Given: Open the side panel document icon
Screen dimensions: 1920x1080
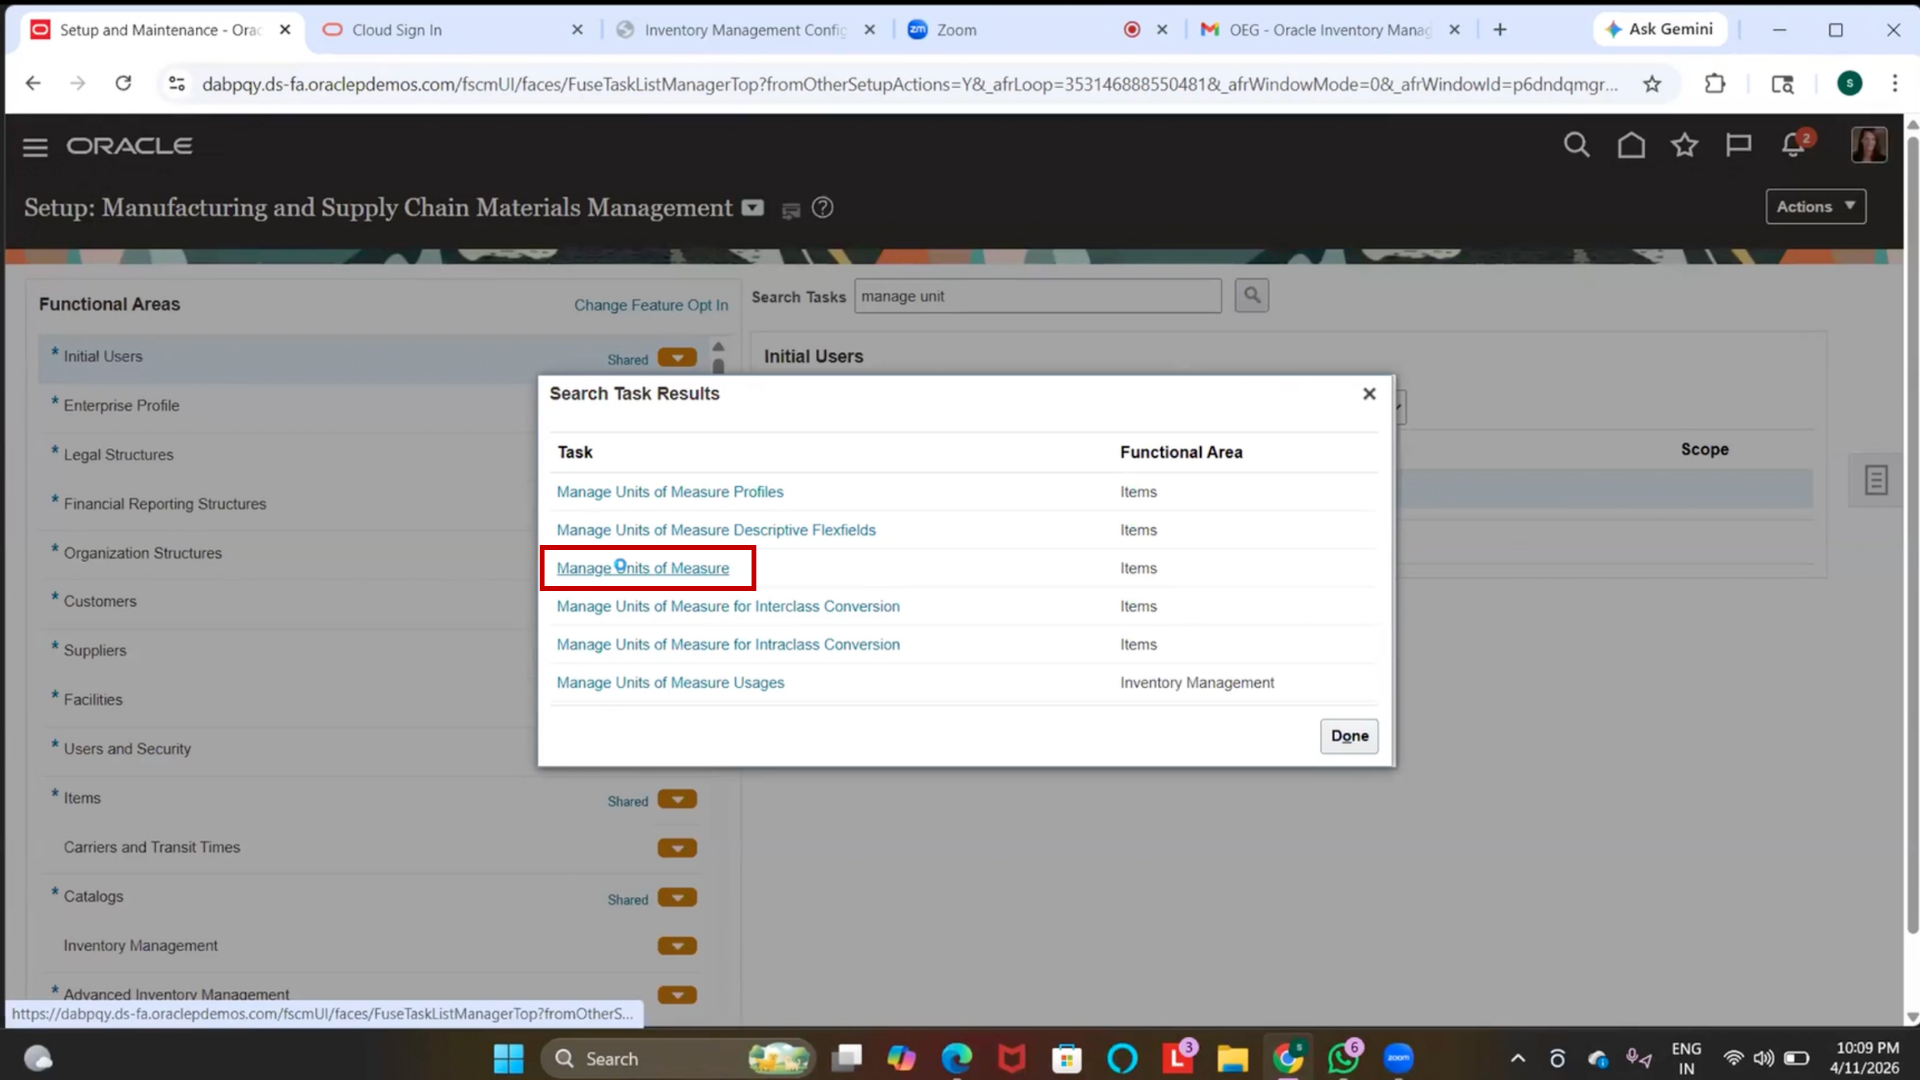Looking at the screenshot, I should coord(1876,480).
